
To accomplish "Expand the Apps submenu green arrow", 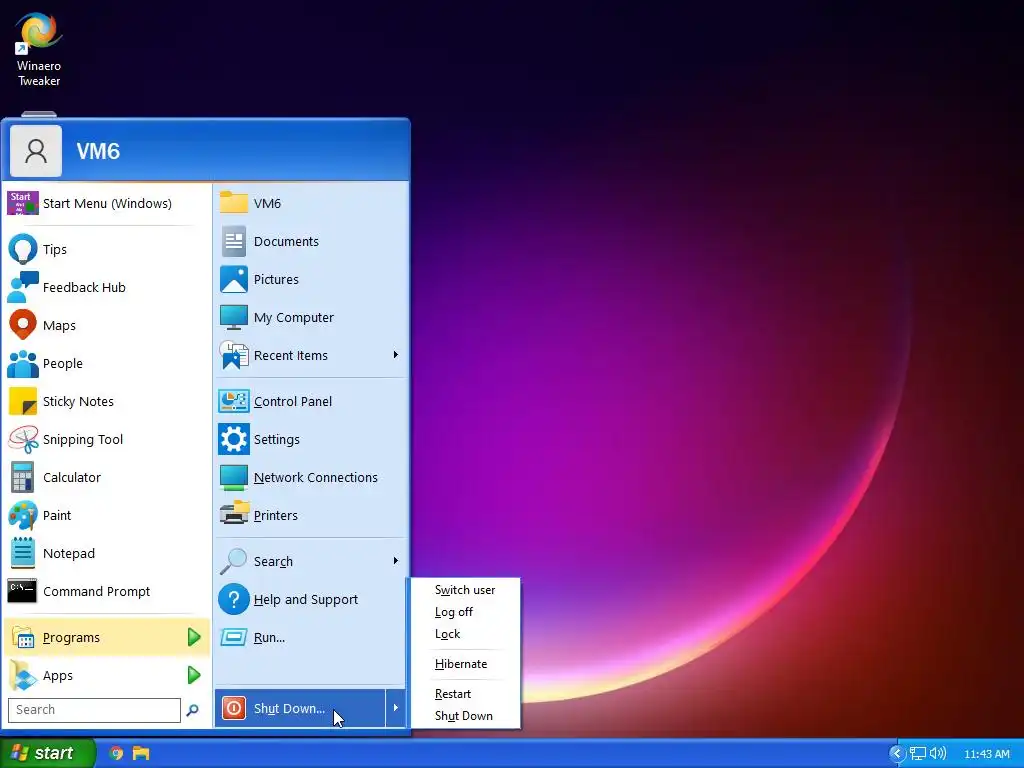I will (x=194, y=675).
